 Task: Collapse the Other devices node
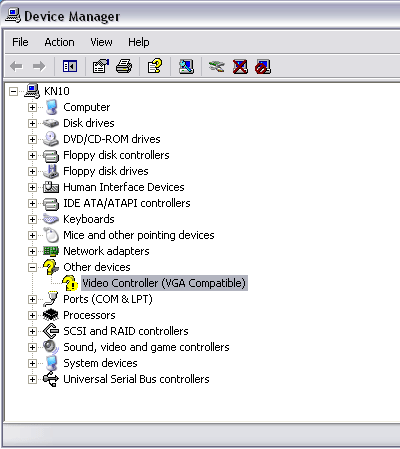click(x=32, y=267)
